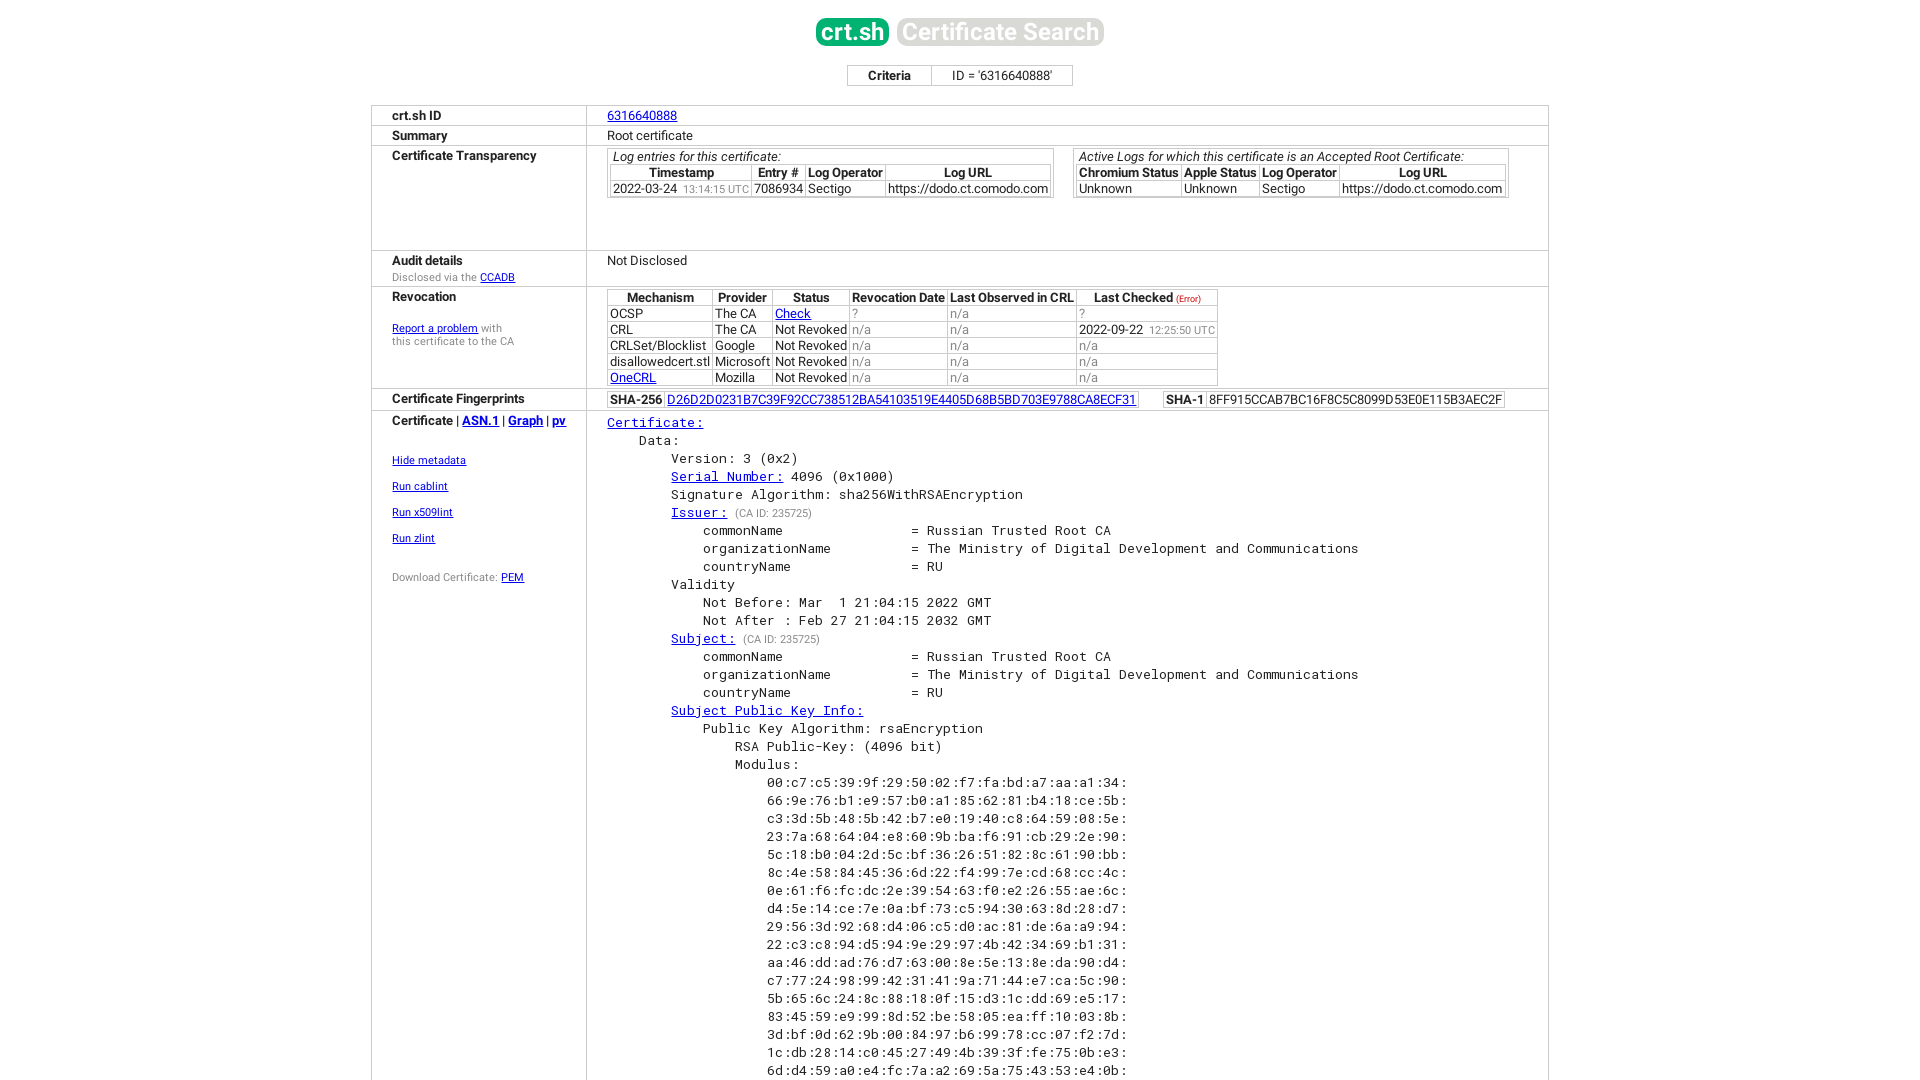Select the disallowedcert.stl mechanism cell
This screenshot has height=1080, width=1920.
tap(660, 362)
